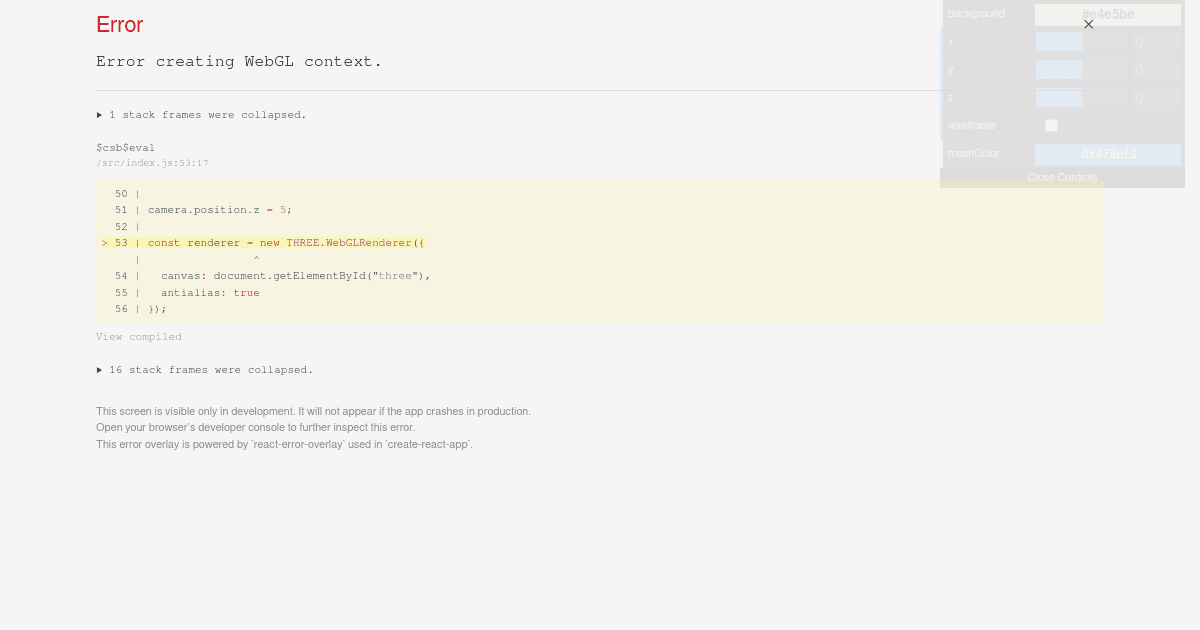The image size is (1200, 630).
Task: Click the View compiled link
Action: click(x=139, y=337)
